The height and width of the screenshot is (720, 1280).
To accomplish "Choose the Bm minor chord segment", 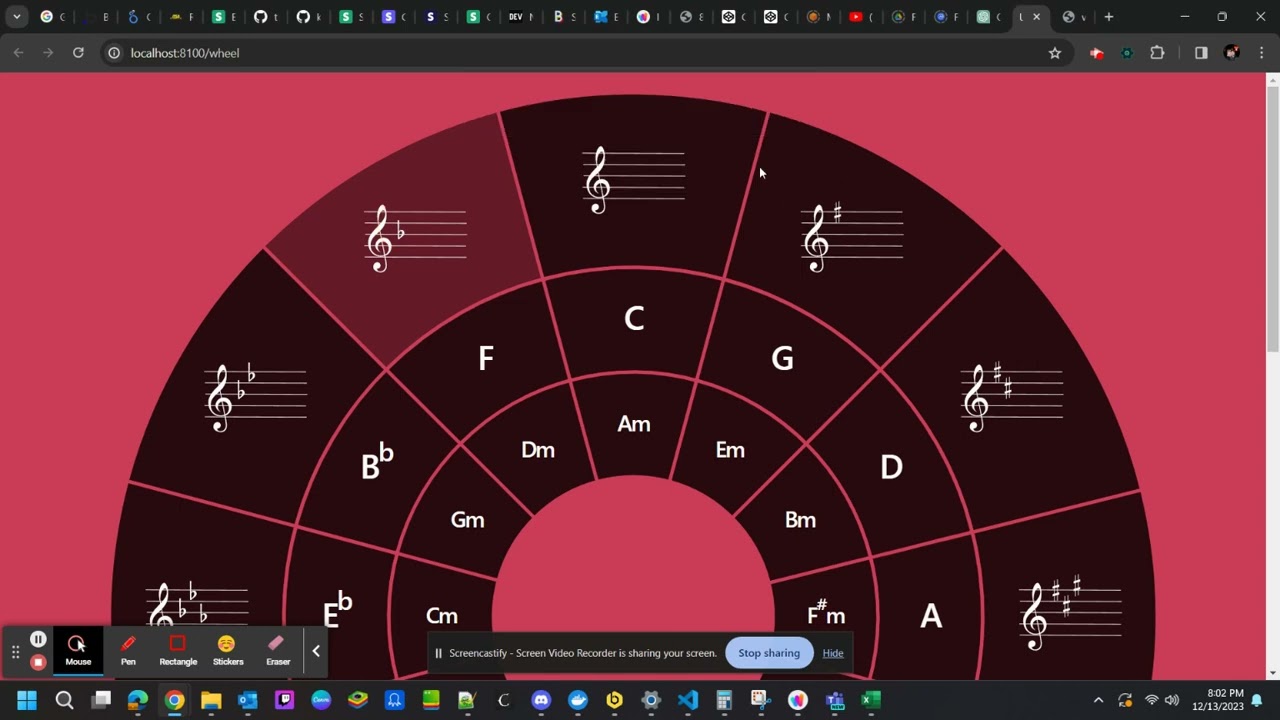I will pos(800,520).
